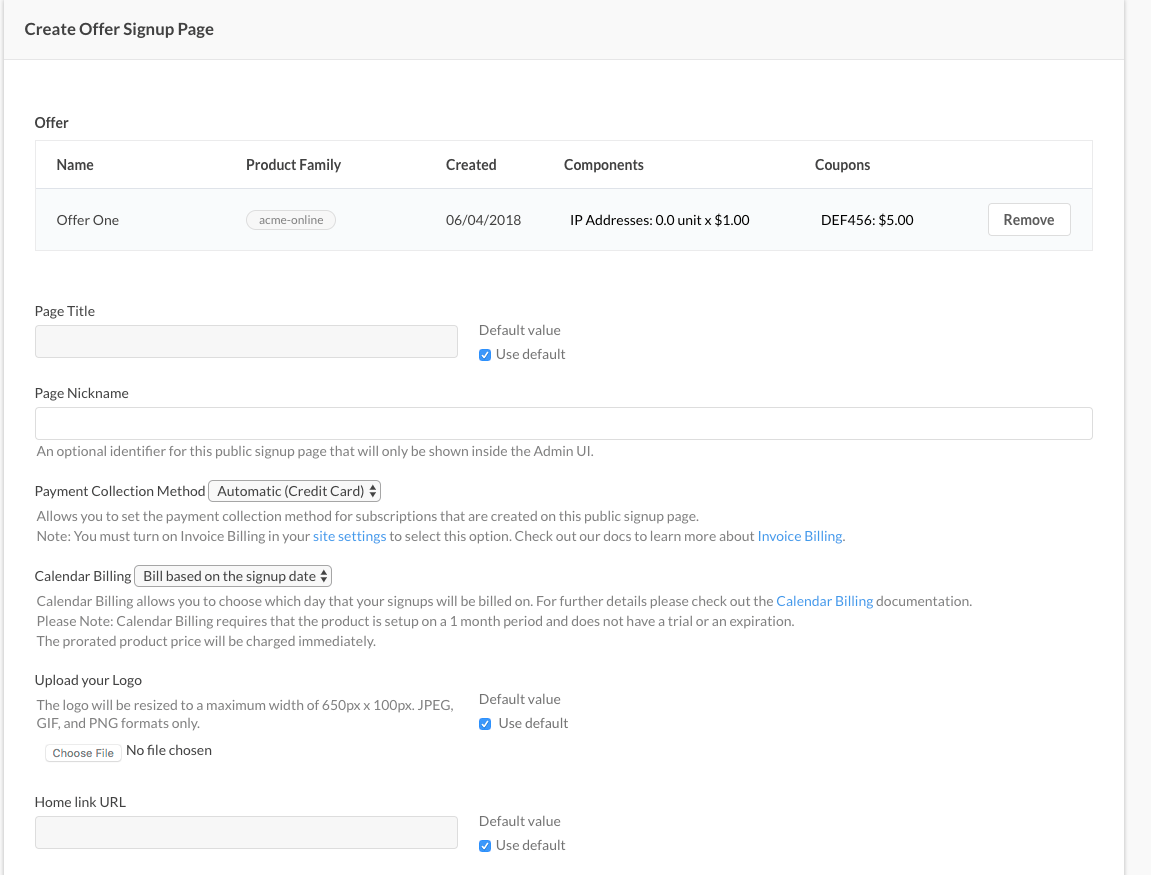Image resolution: width=1151 pixels, height=875 pixels.
Task: Open the Calendar Billing documentation link
Action: coord(824,601)
